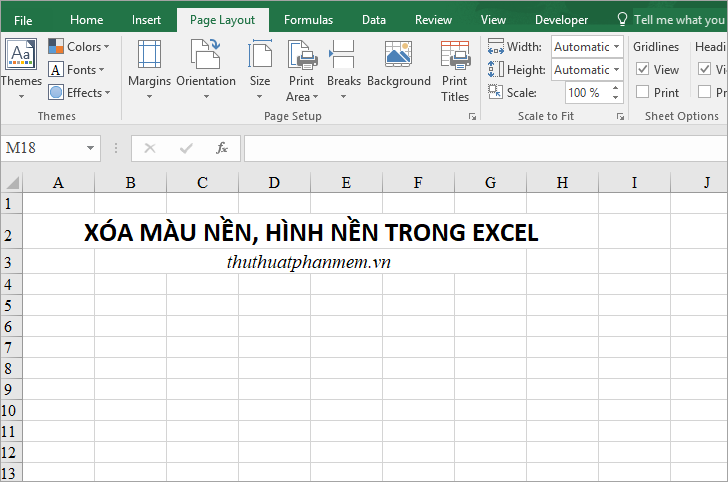Select row 6 header
The width and height of the screenshot is (728, 482).
[x=11, y=326]
